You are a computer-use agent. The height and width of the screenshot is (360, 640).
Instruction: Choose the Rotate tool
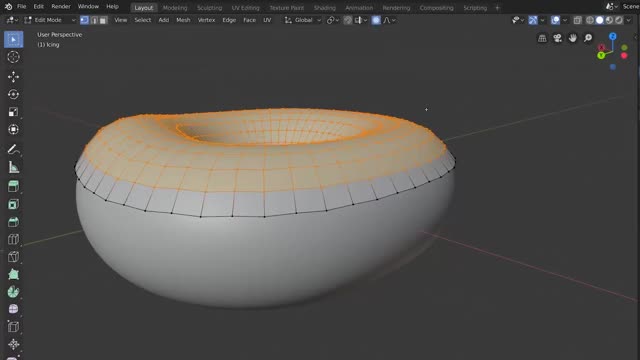pos(13,94)
